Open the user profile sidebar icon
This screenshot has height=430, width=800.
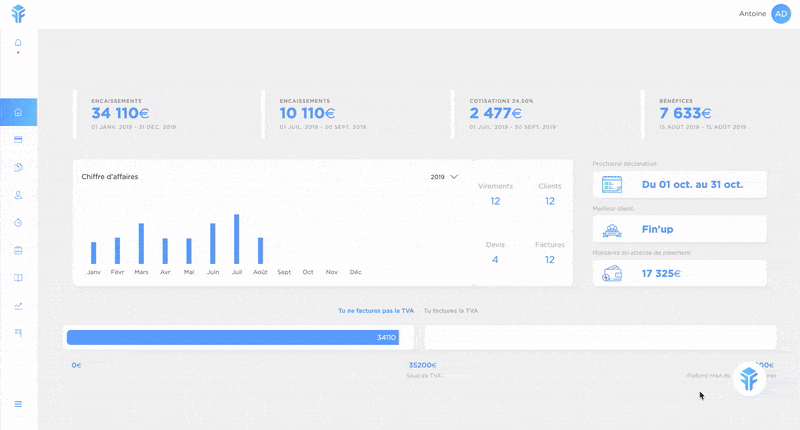pyautogui.click(x=18, y=194)
